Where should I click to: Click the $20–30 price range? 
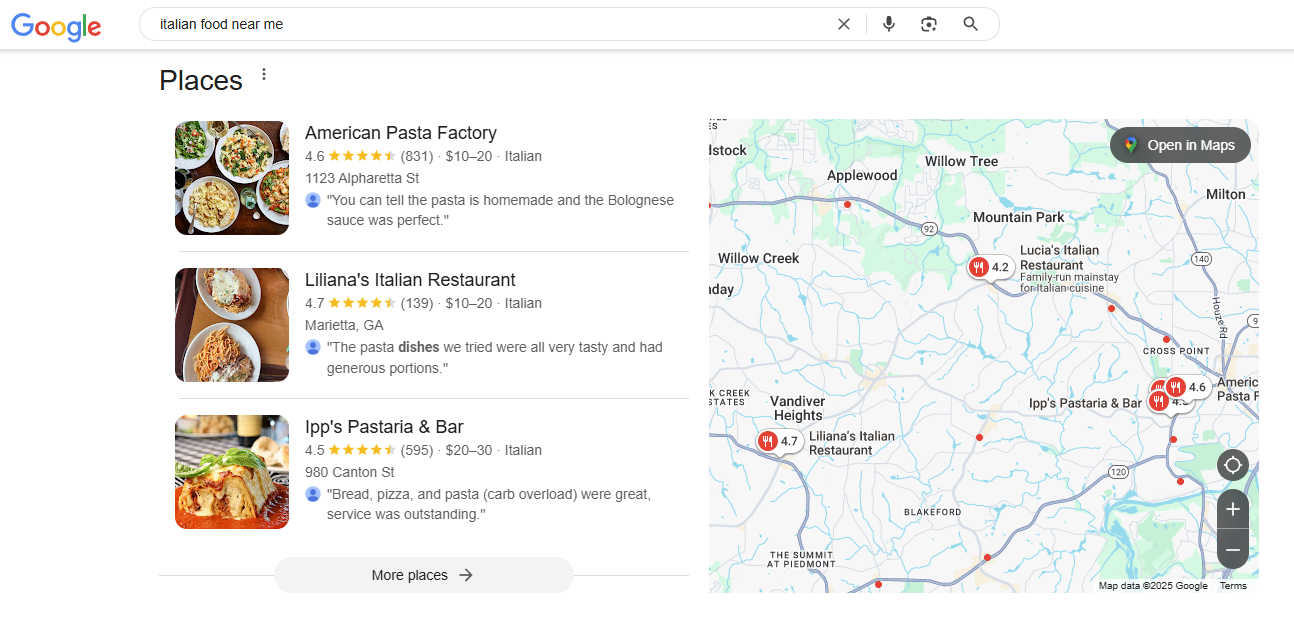(x=469, y=450)
